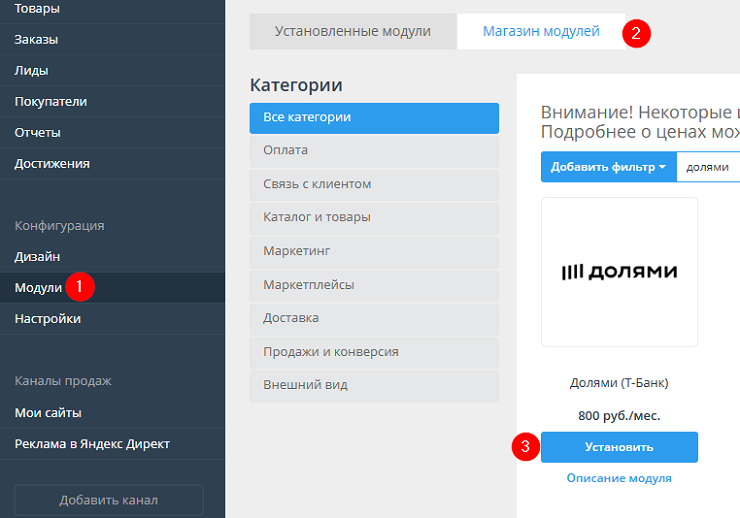The height and width of the screenshot is (518, 740).
Task: Select the Доставка category
Action: (373, 318)
